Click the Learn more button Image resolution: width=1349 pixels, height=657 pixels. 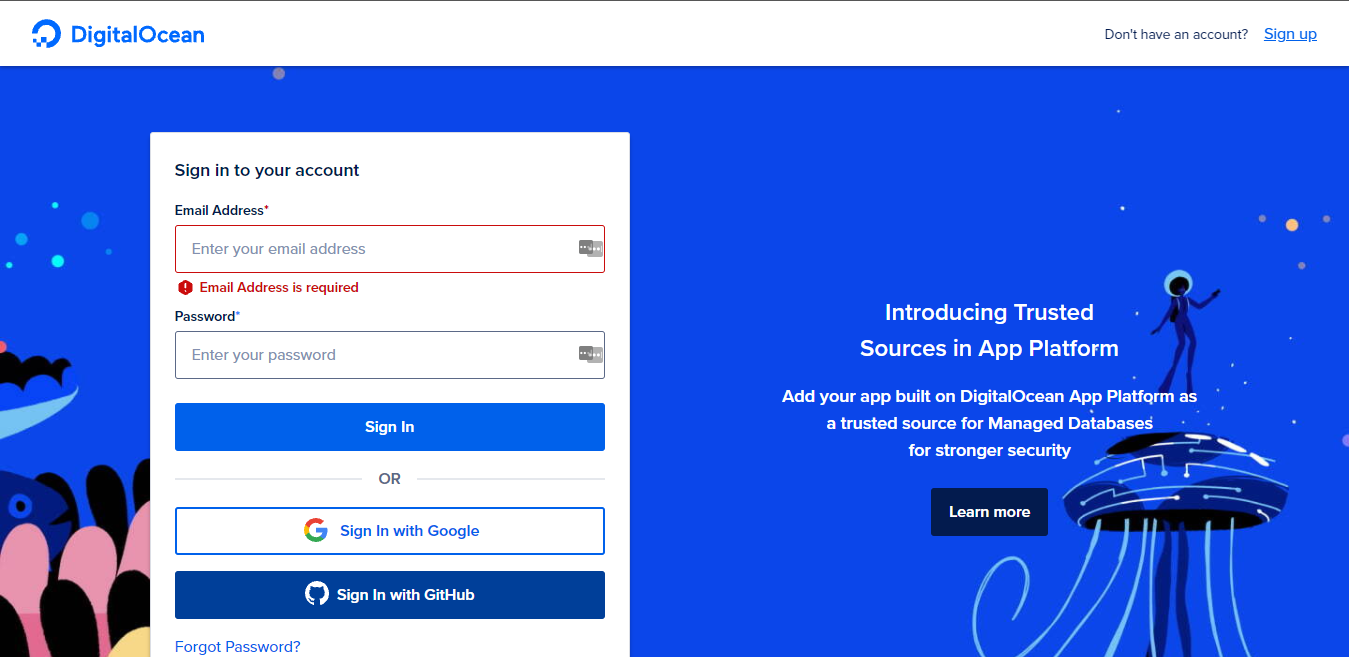tap(989, 512)
